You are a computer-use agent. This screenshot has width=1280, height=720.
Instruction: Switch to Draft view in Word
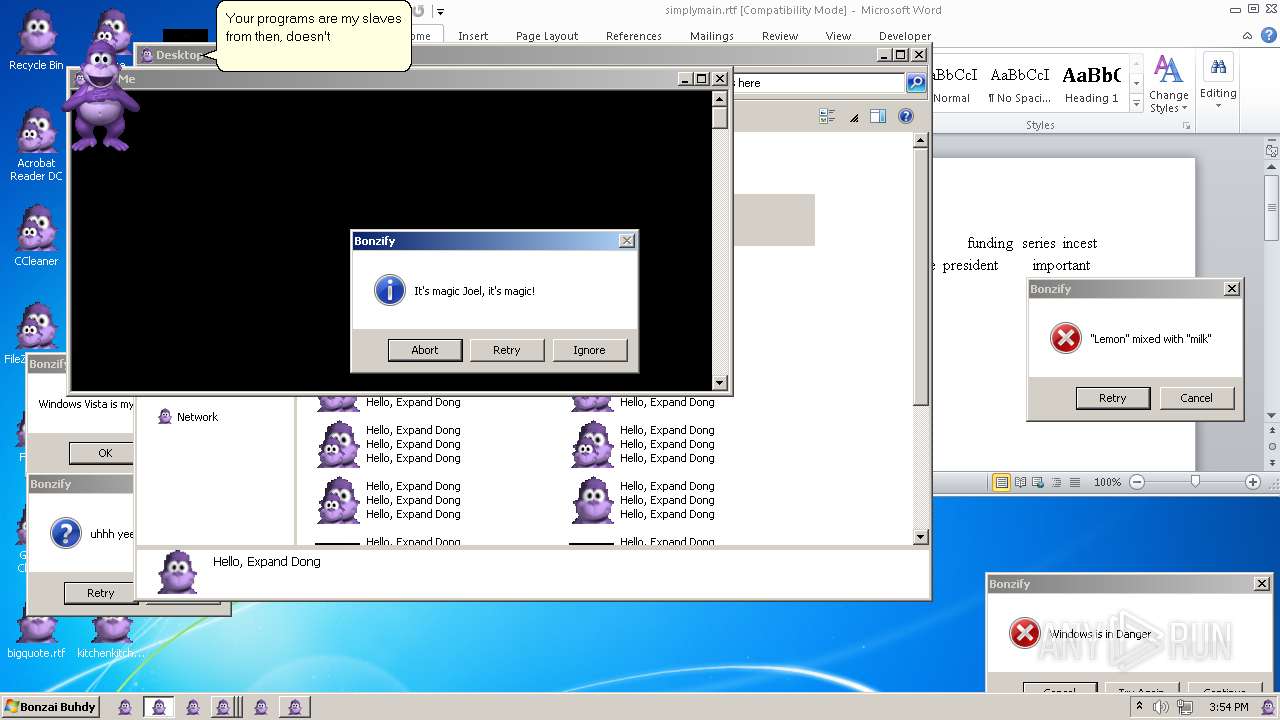[1075, 482]
